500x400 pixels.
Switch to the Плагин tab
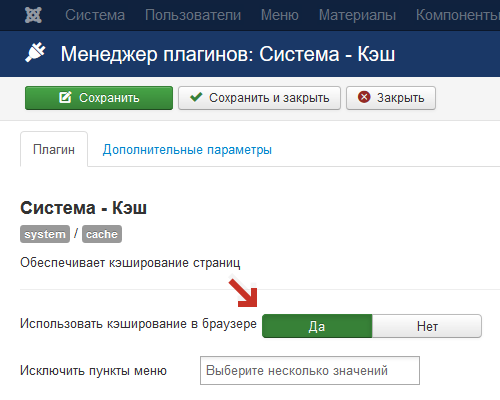(x=54, y=149)
